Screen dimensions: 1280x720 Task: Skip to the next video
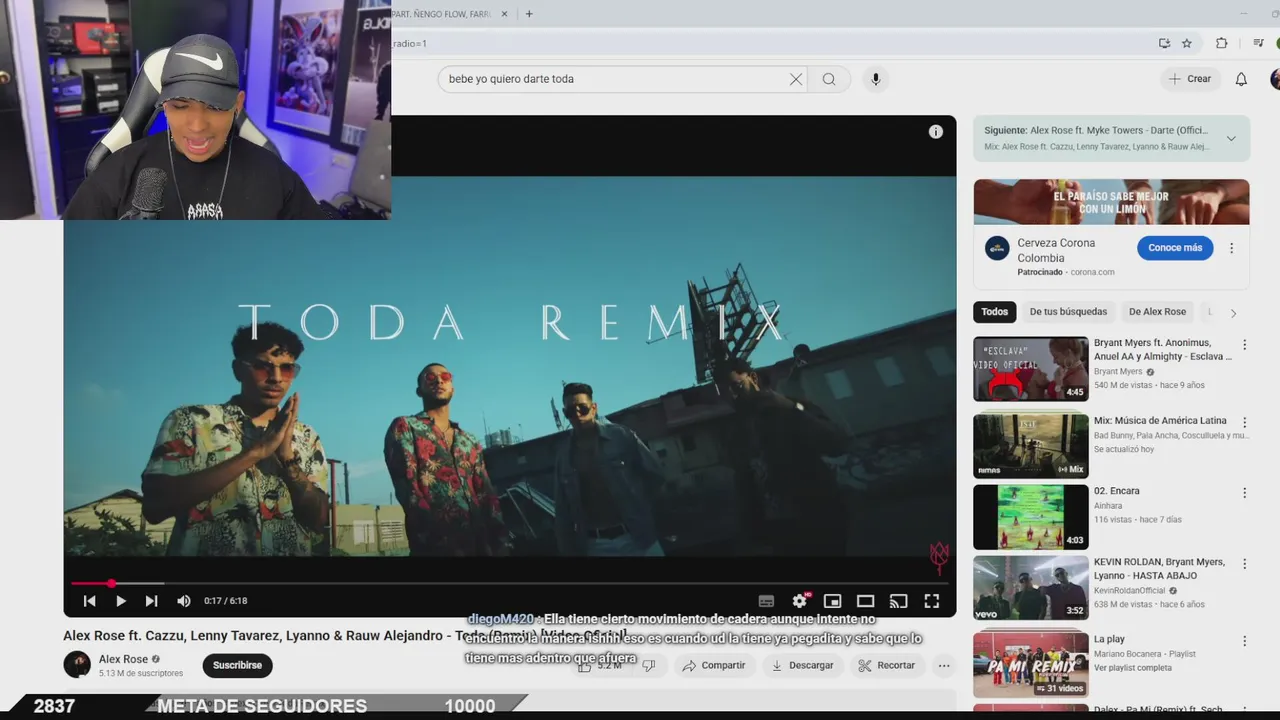[x=151, y=601]
